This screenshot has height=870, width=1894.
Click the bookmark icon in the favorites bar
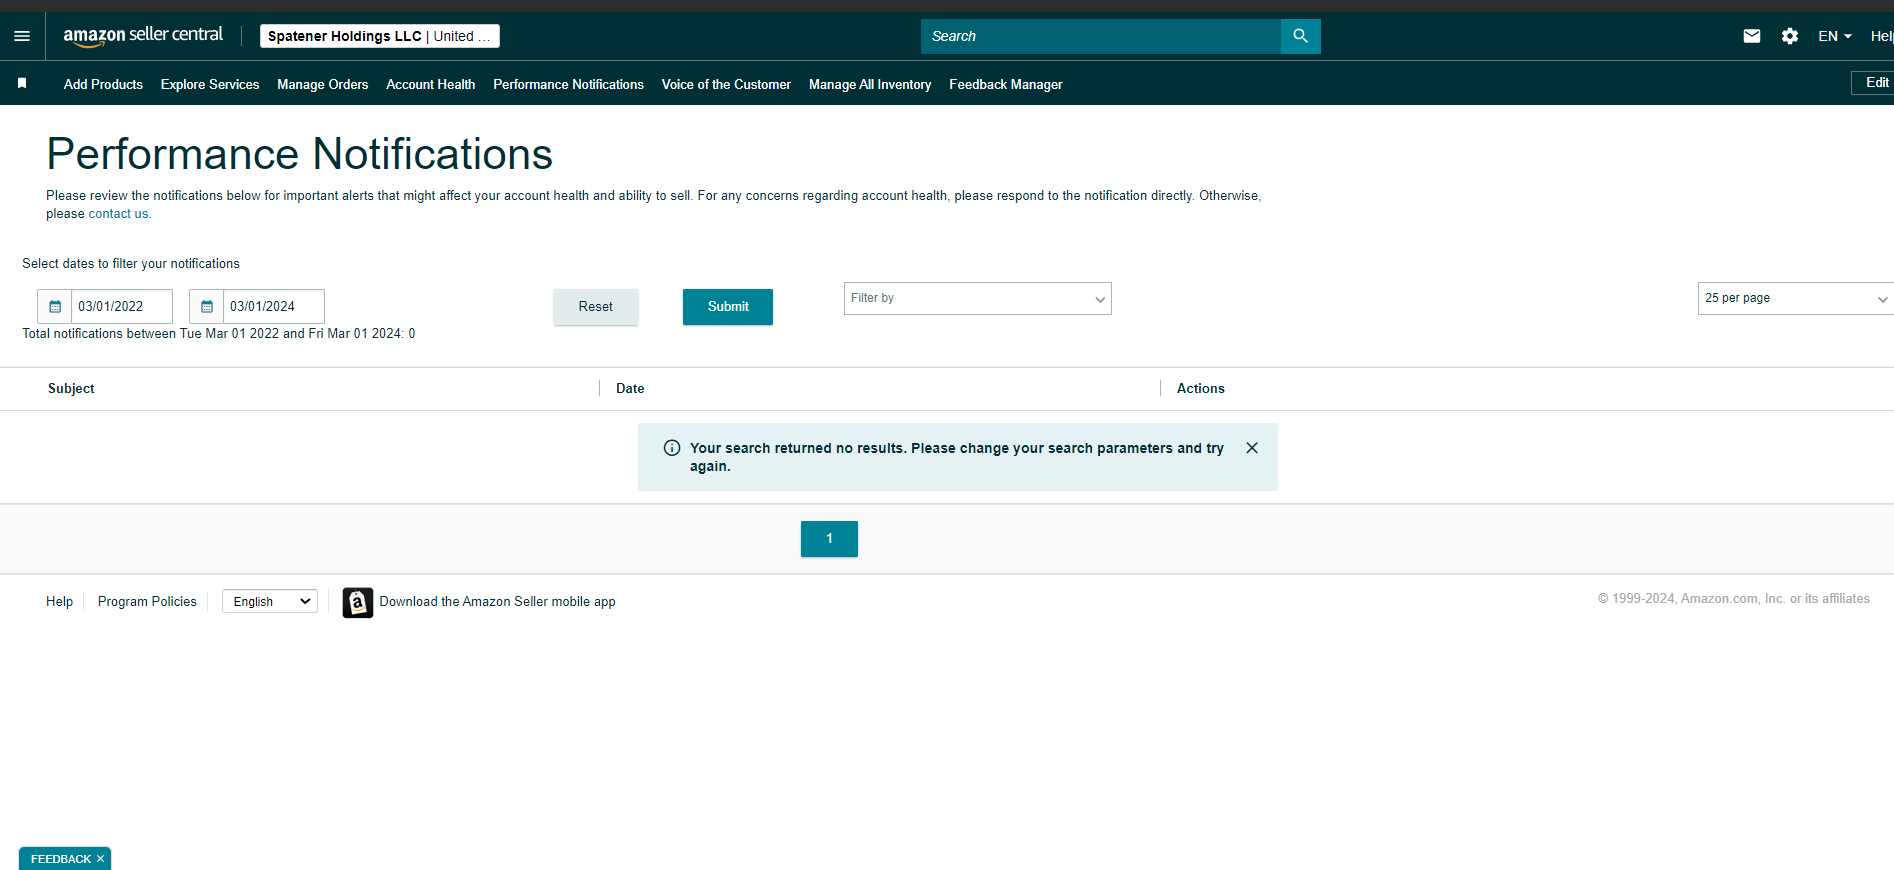22,83
